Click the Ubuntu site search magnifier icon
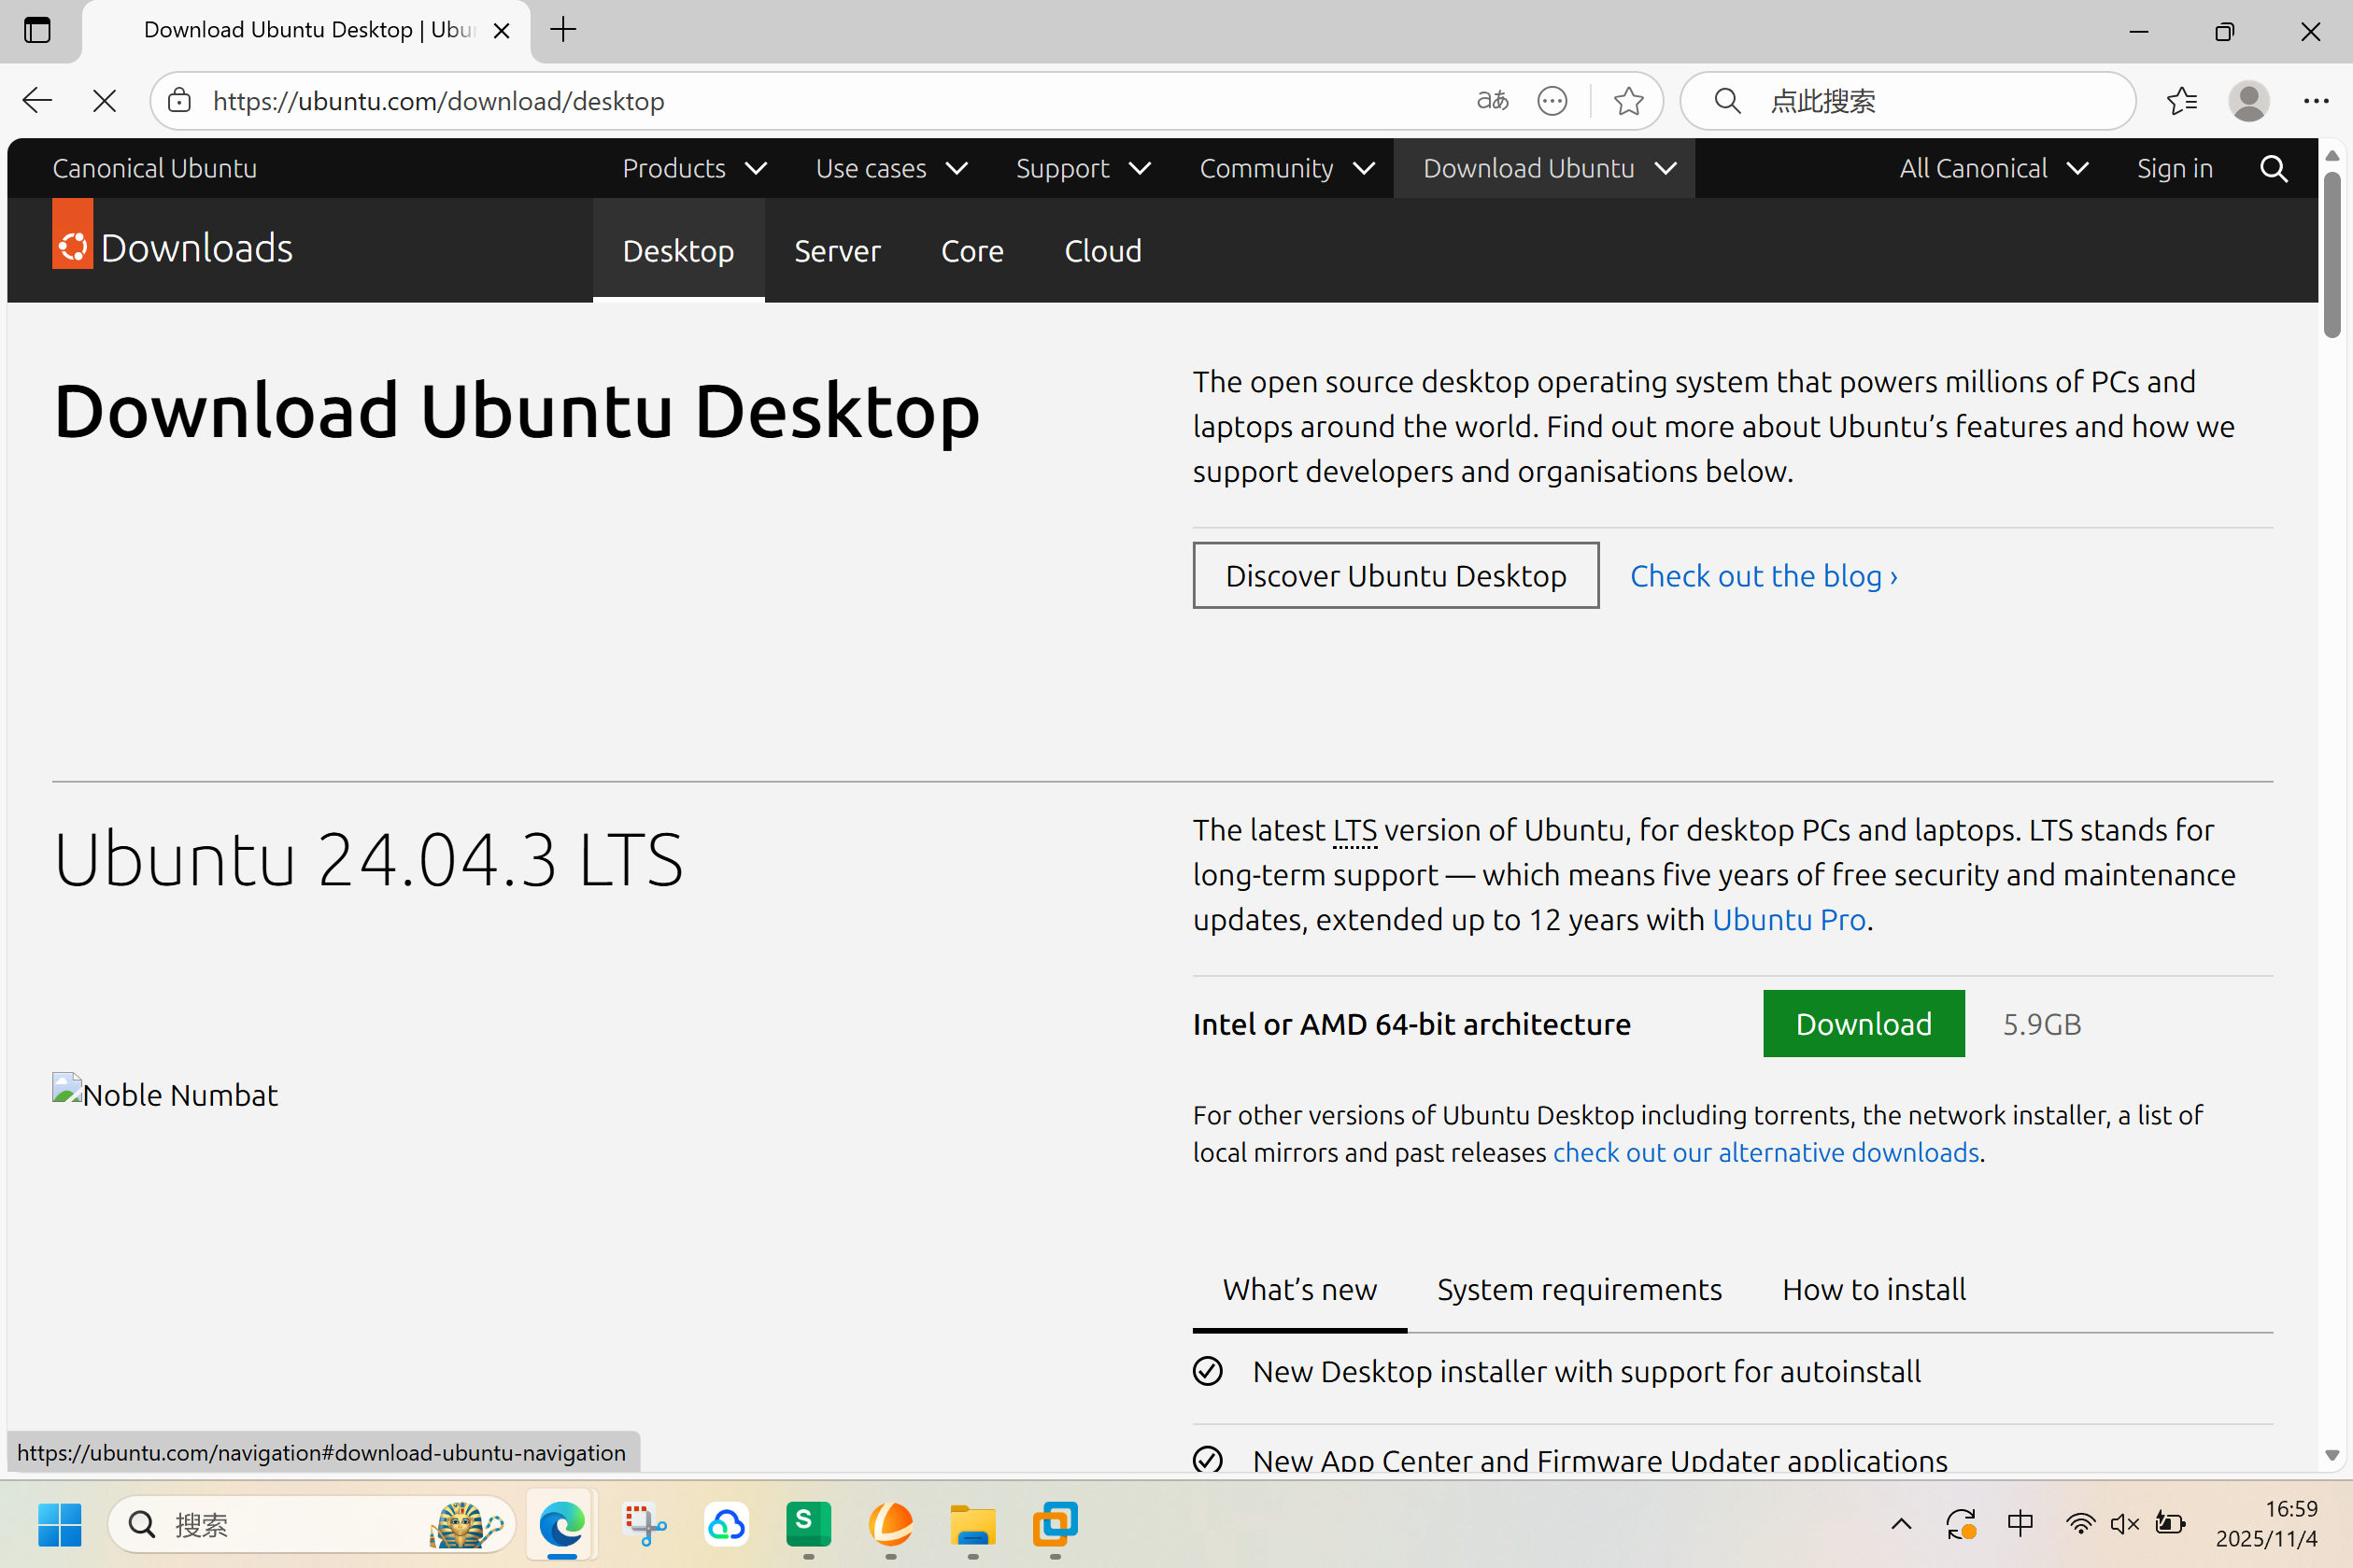Image resolution: width=2353 pixels, height=1568 pixels. [2273, 168]
